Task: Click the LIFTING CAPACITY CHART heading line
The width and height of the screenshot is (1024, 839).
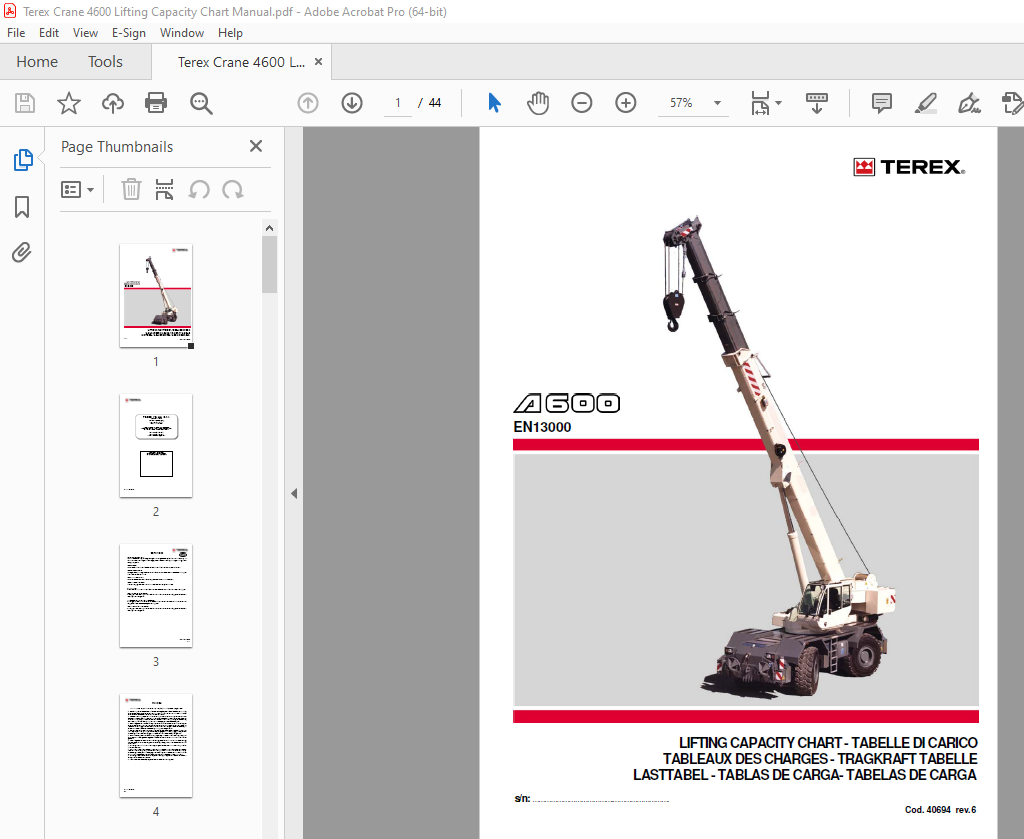Action: click(828, 743)
